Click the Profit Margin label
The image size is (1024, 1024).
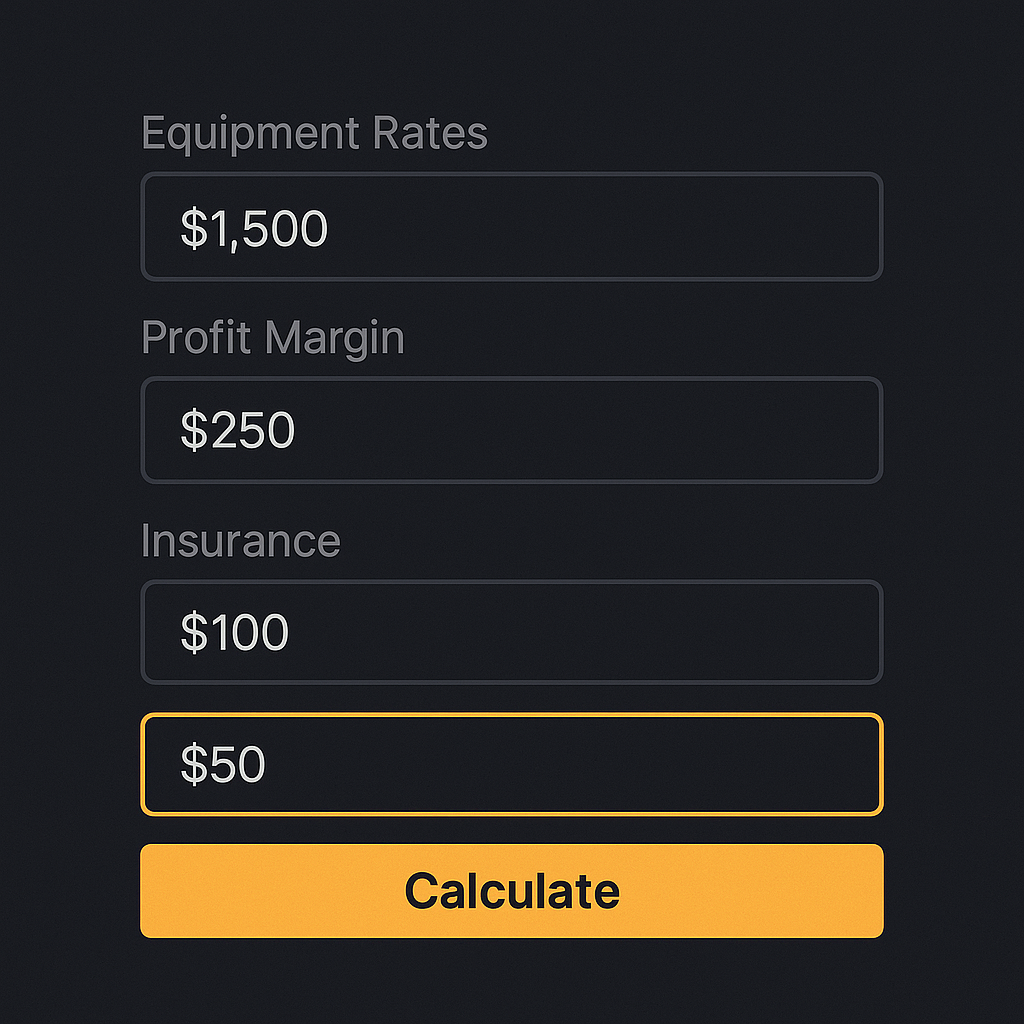point(273,338)
